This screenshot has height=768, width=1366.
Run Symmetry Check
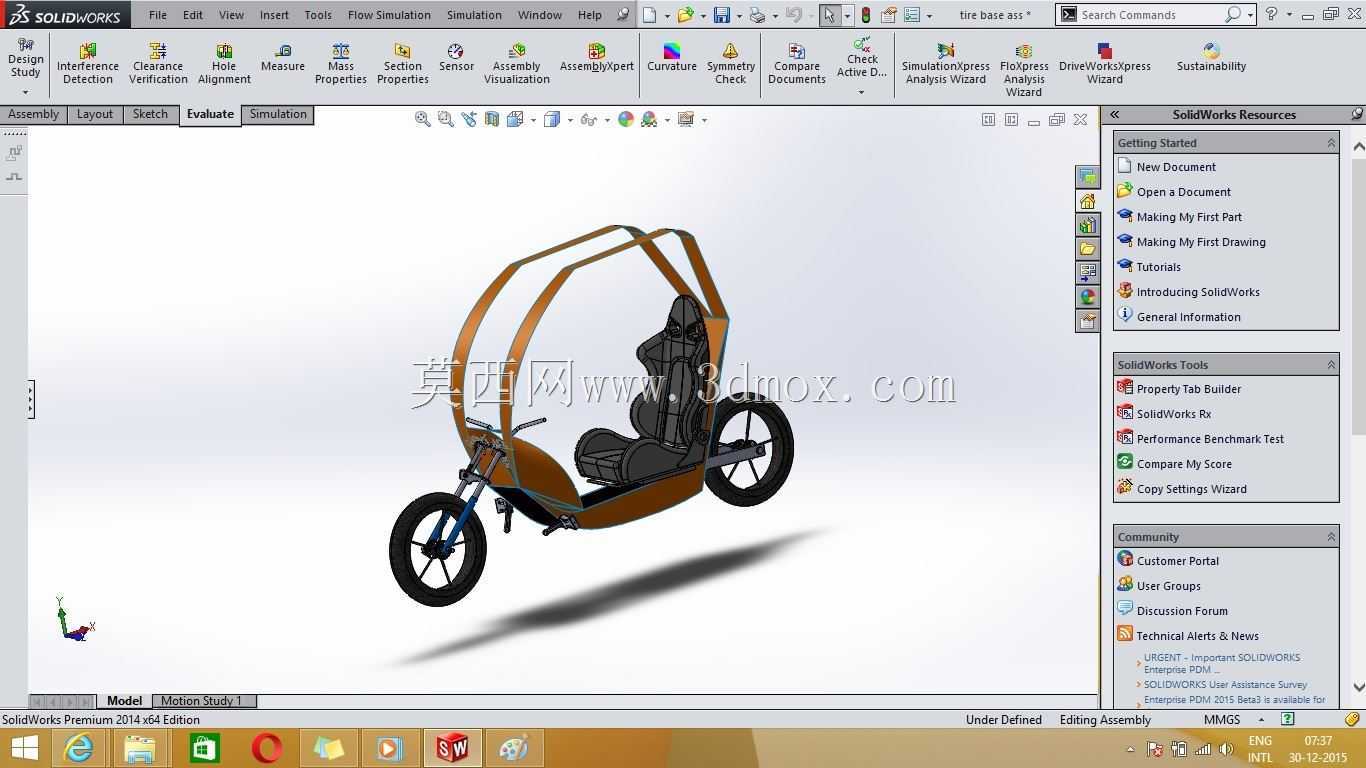point(731,64)
